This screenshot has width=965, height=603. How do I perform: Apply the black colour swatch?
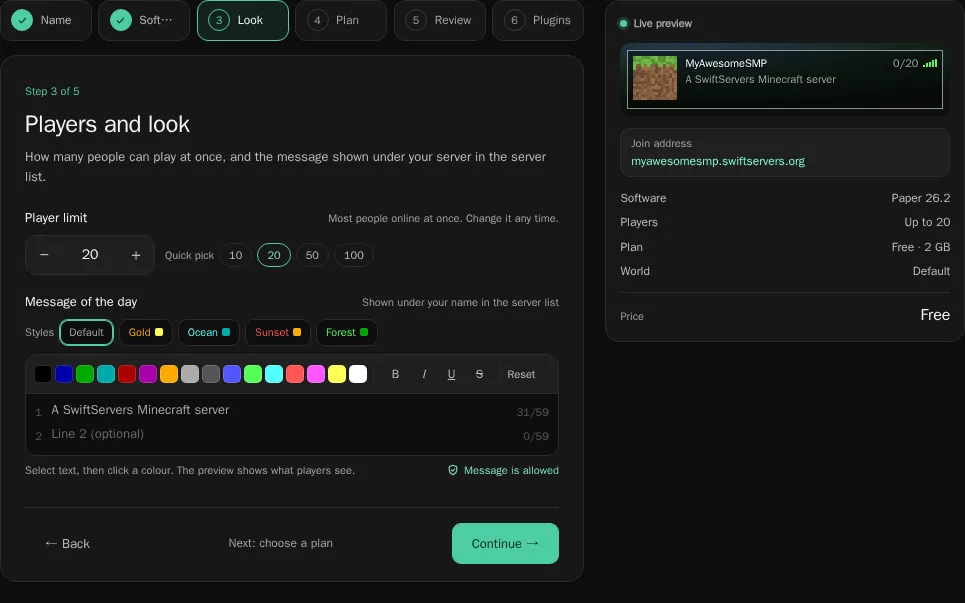click(43, 374)
